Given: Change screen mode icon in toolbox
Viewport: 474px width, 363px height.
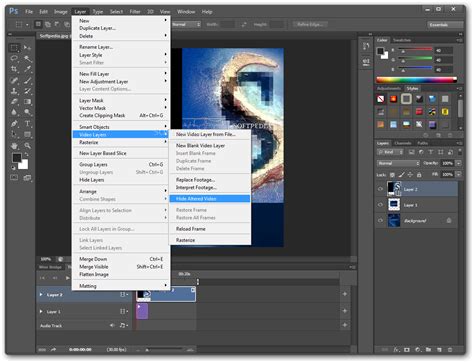Looking at the screenshot, I should [27, 177].
